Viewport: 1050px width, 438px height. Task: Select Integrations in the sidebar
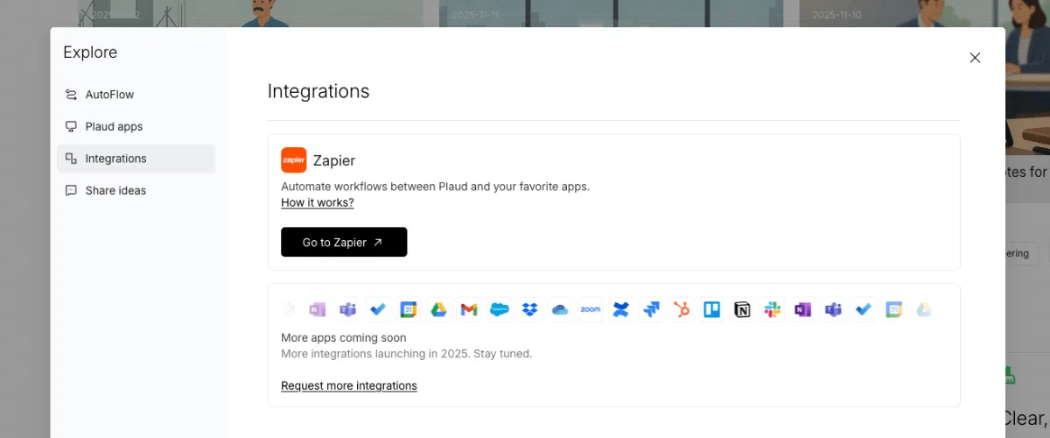pos(136,159)
